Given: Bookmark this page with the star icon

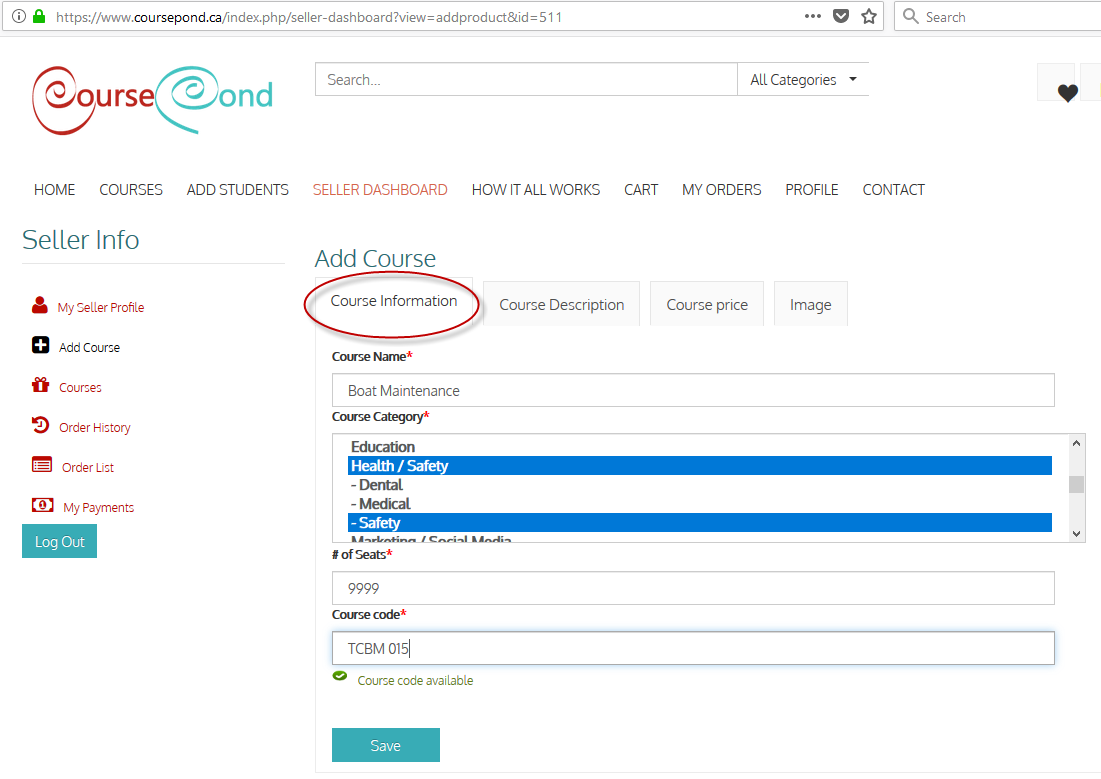Looking at the screenshot, I should (869, 17).
